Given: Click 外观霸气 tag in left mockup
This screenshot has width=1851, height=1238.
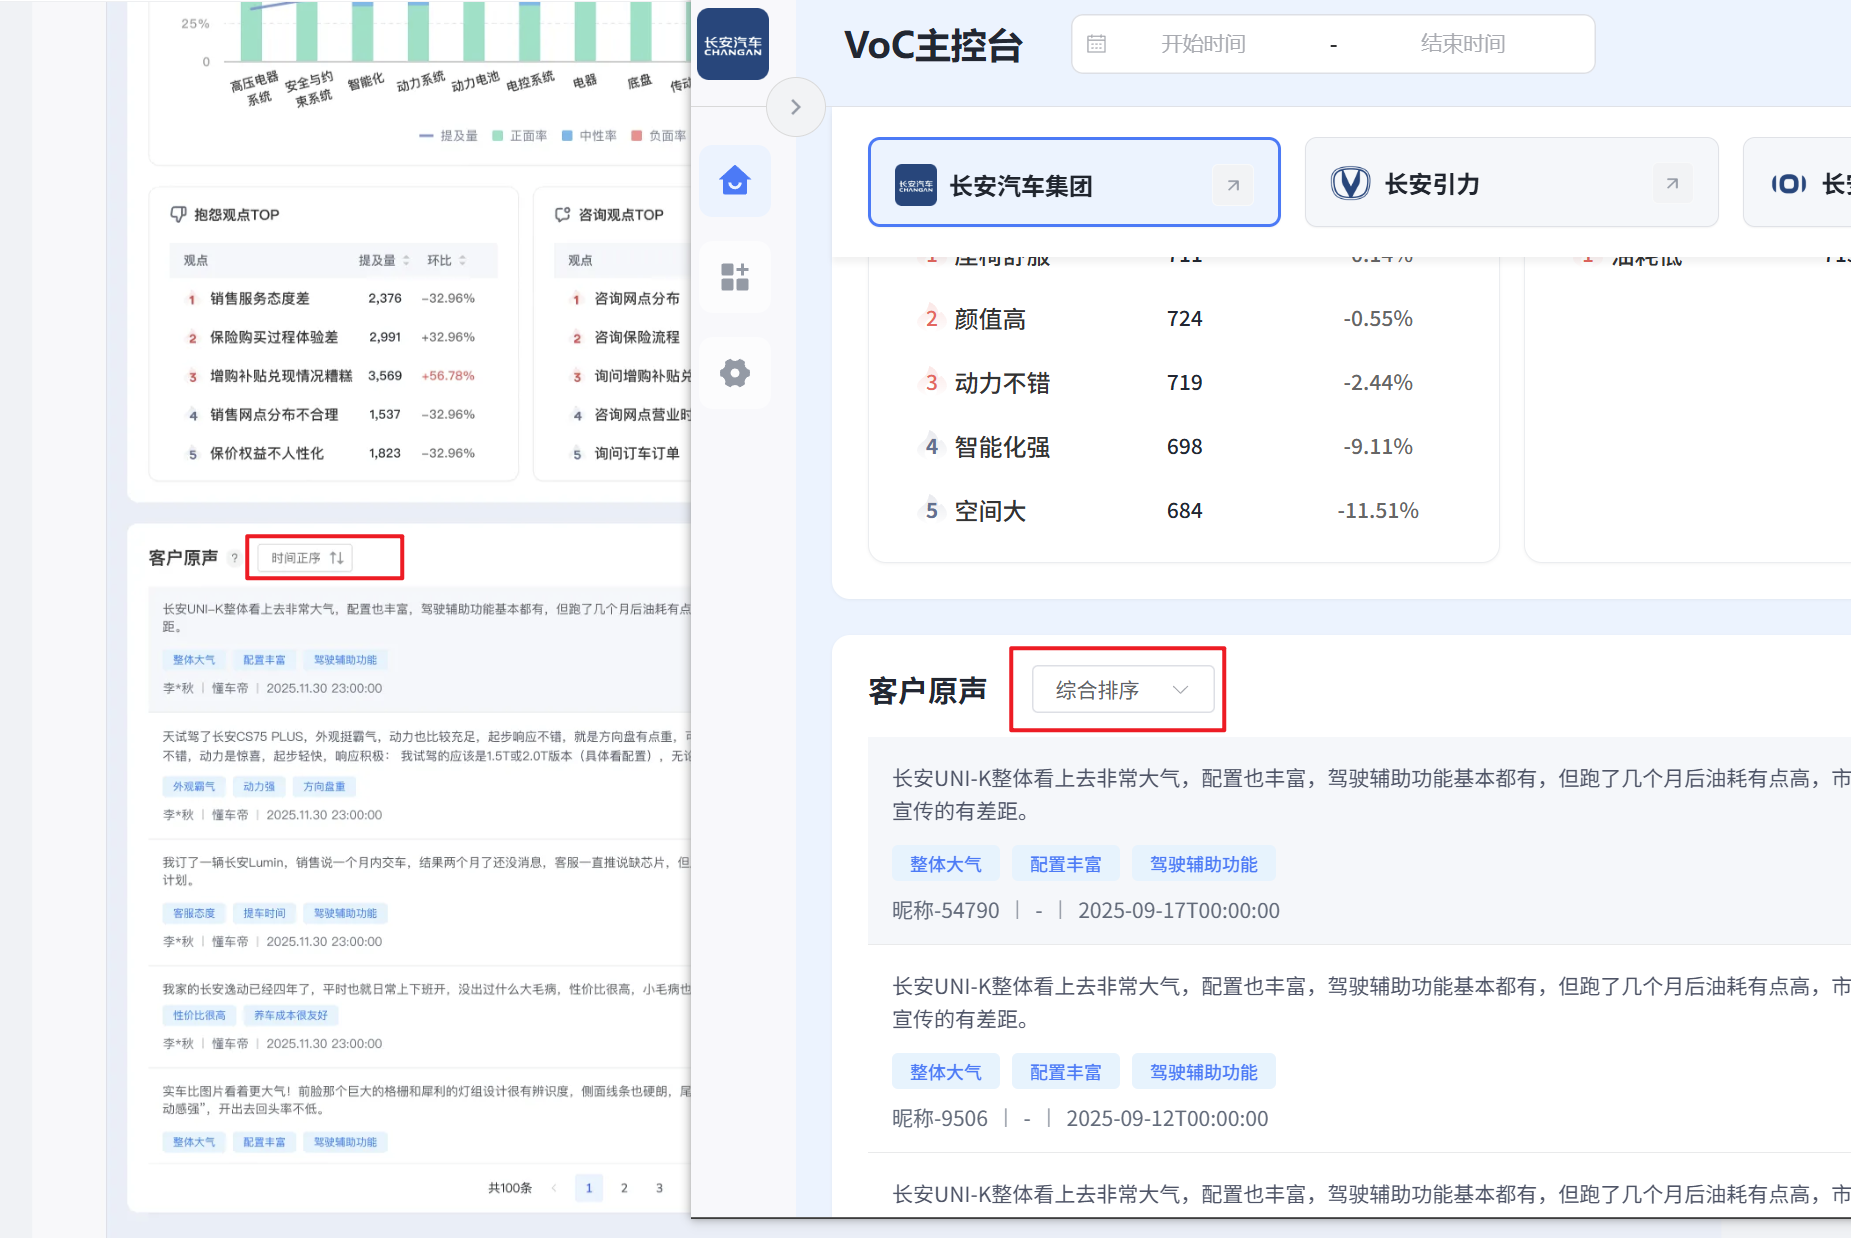Looking at the screenshot, I should coord(194,787).
